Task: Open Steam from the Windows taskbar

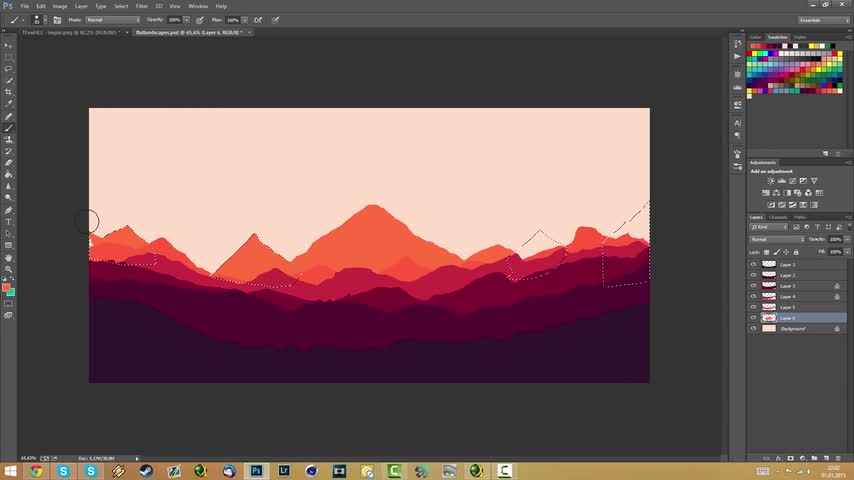Action: pyautogui.click(x=146, y=471)
